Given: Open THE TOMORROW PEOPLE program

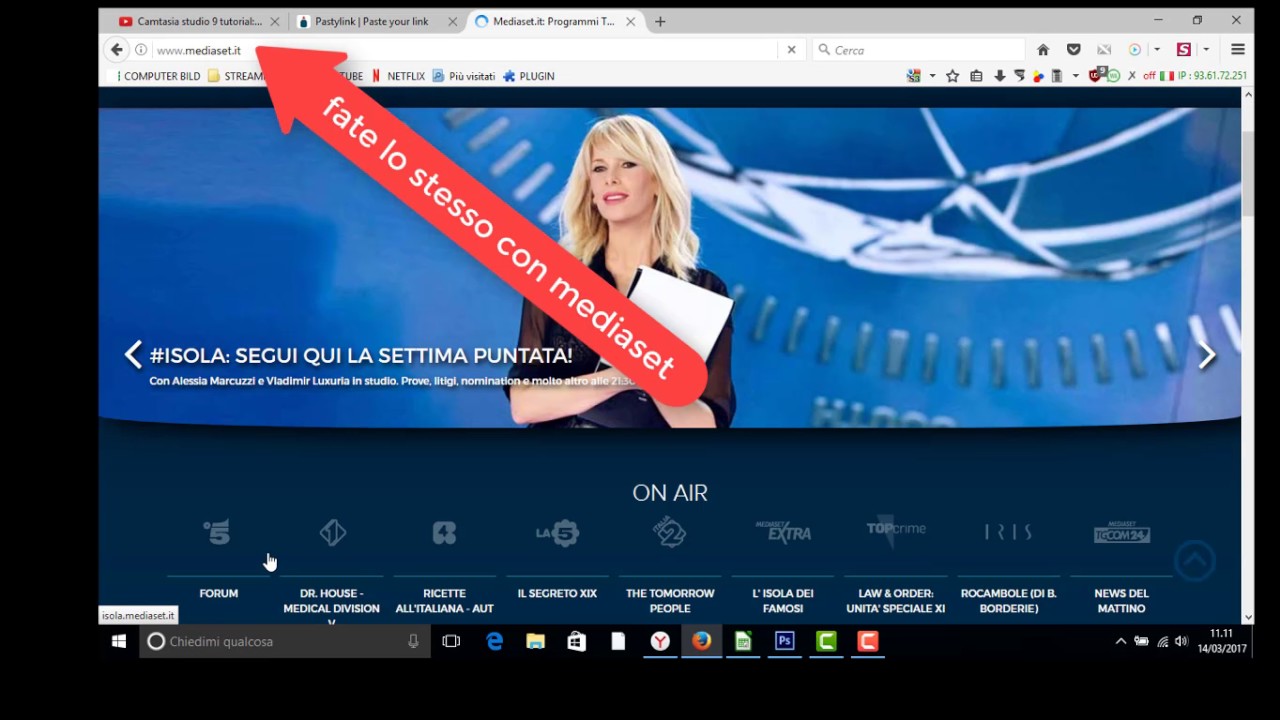Looking at the screenshot, I should click(x=670, y=601).
